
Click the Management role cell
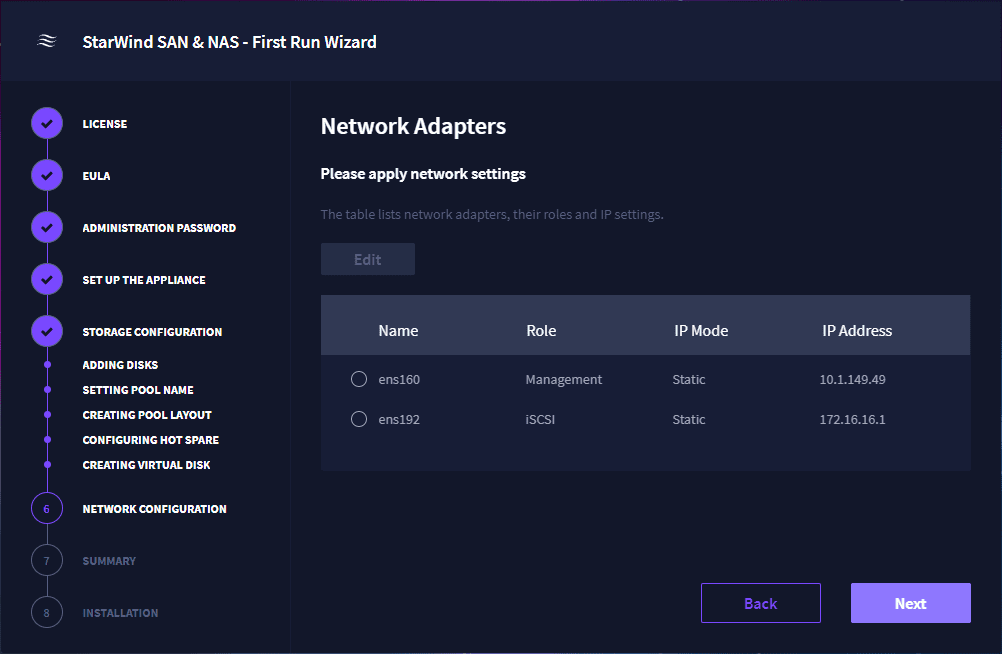(x=564, y=379)
